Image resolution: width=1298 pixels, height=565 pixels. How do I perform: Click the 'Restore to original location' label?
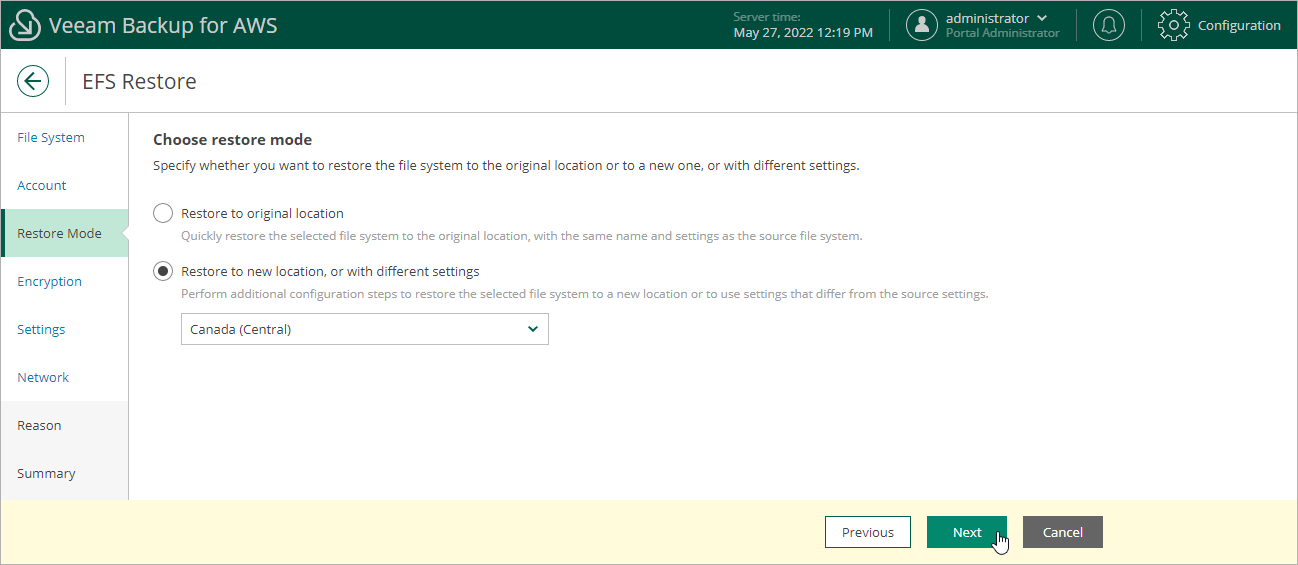[x=262, y=213]
